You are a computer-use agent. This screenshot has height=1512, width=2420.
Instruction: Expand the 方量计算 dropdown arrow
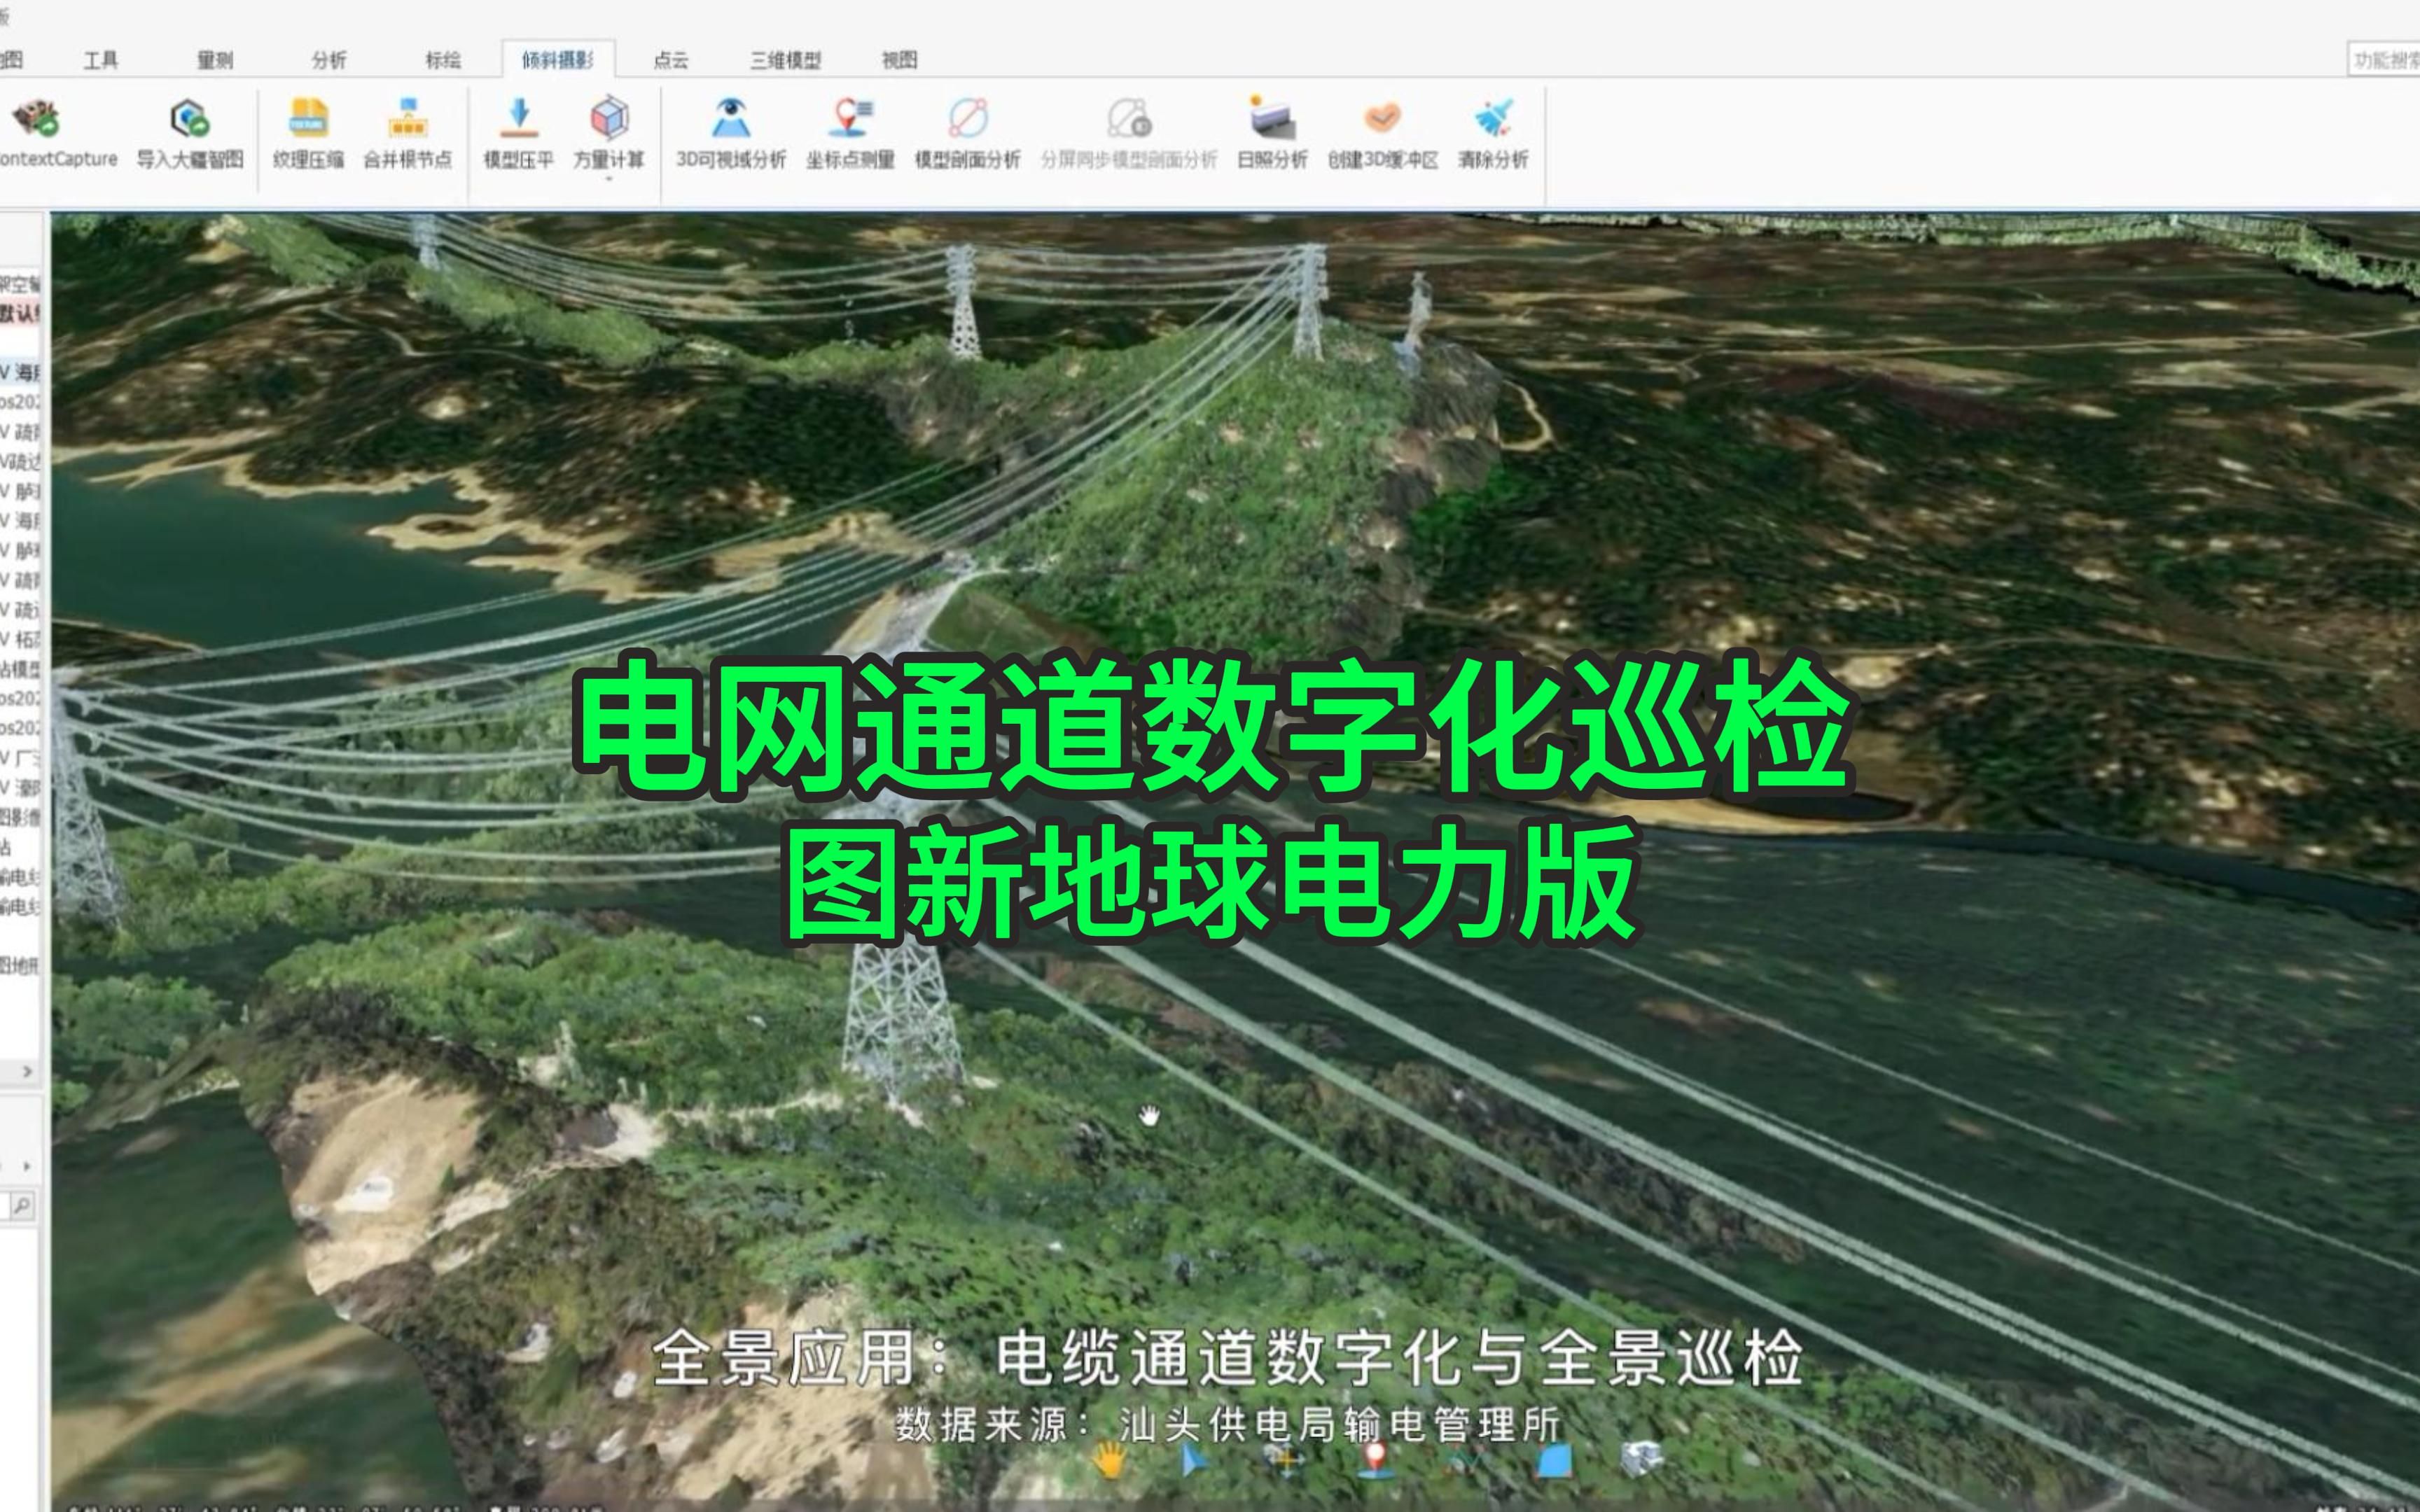click(x=608, y=179)
